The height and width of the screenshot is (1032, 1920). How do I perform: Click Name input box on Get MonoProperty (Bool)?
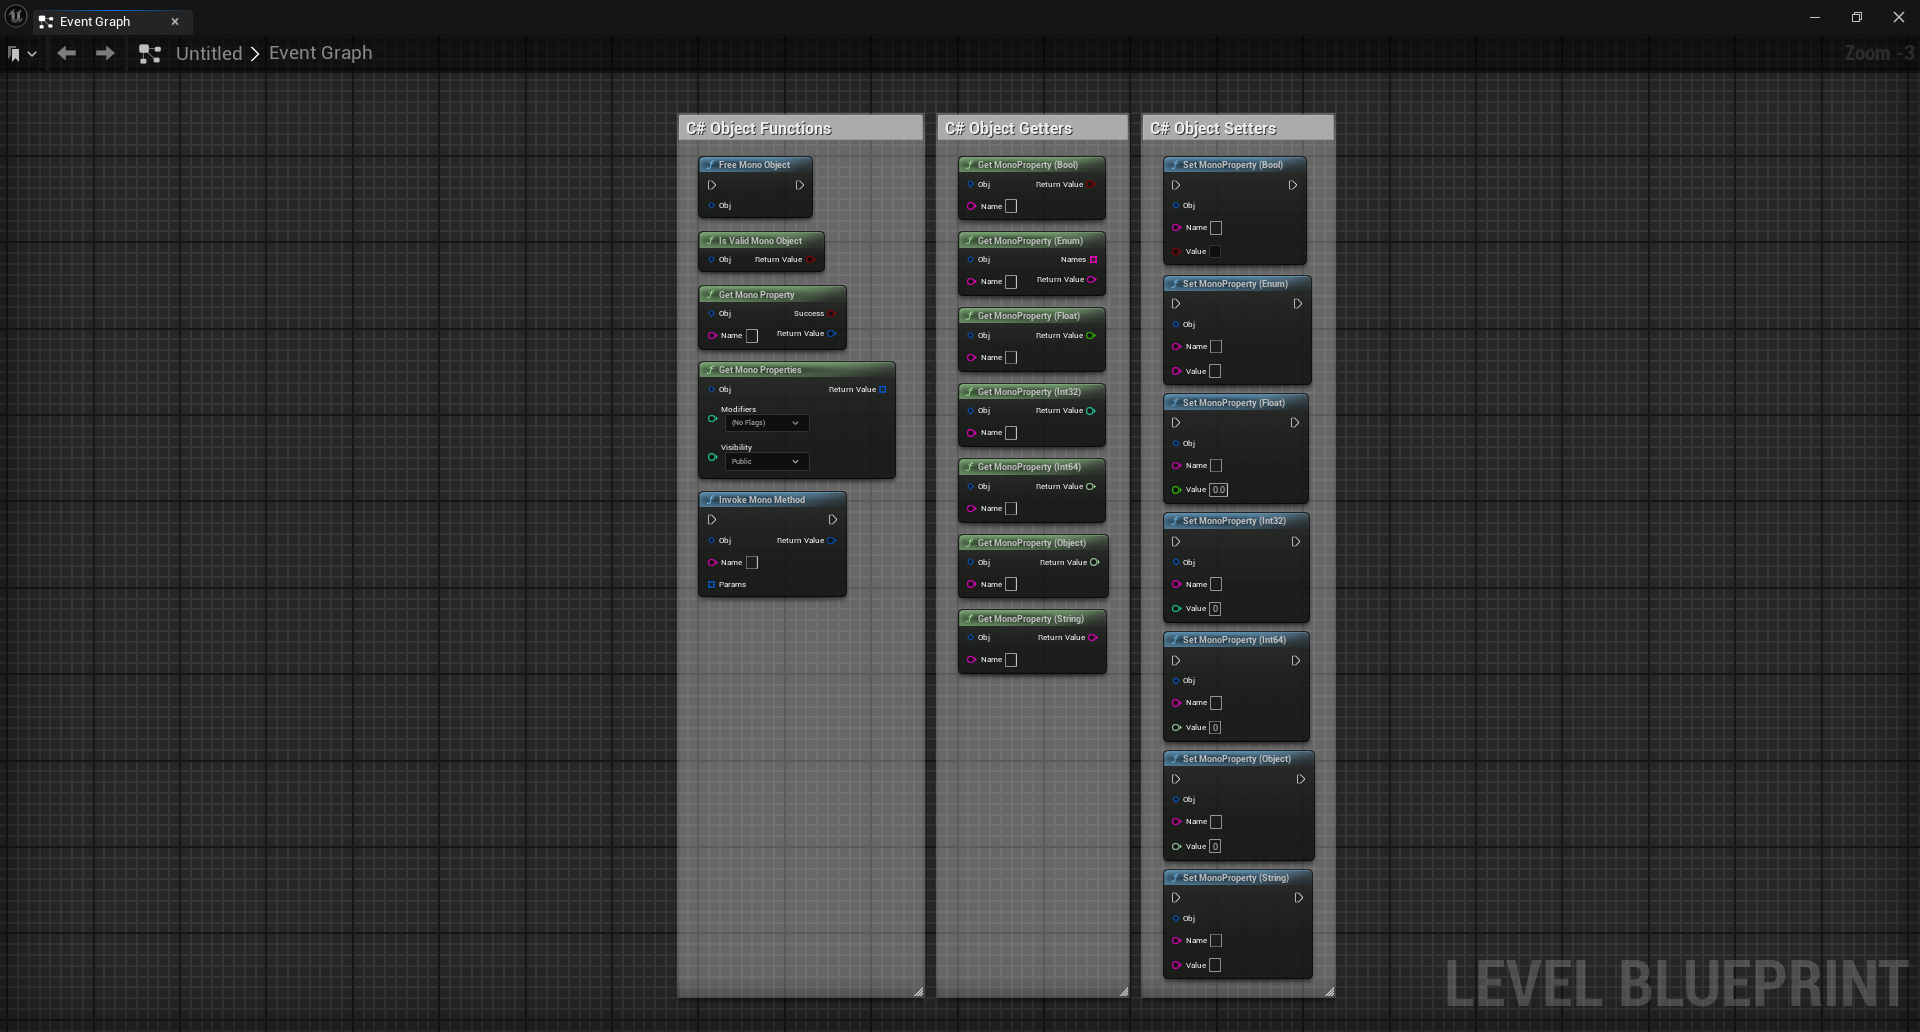1011,207
